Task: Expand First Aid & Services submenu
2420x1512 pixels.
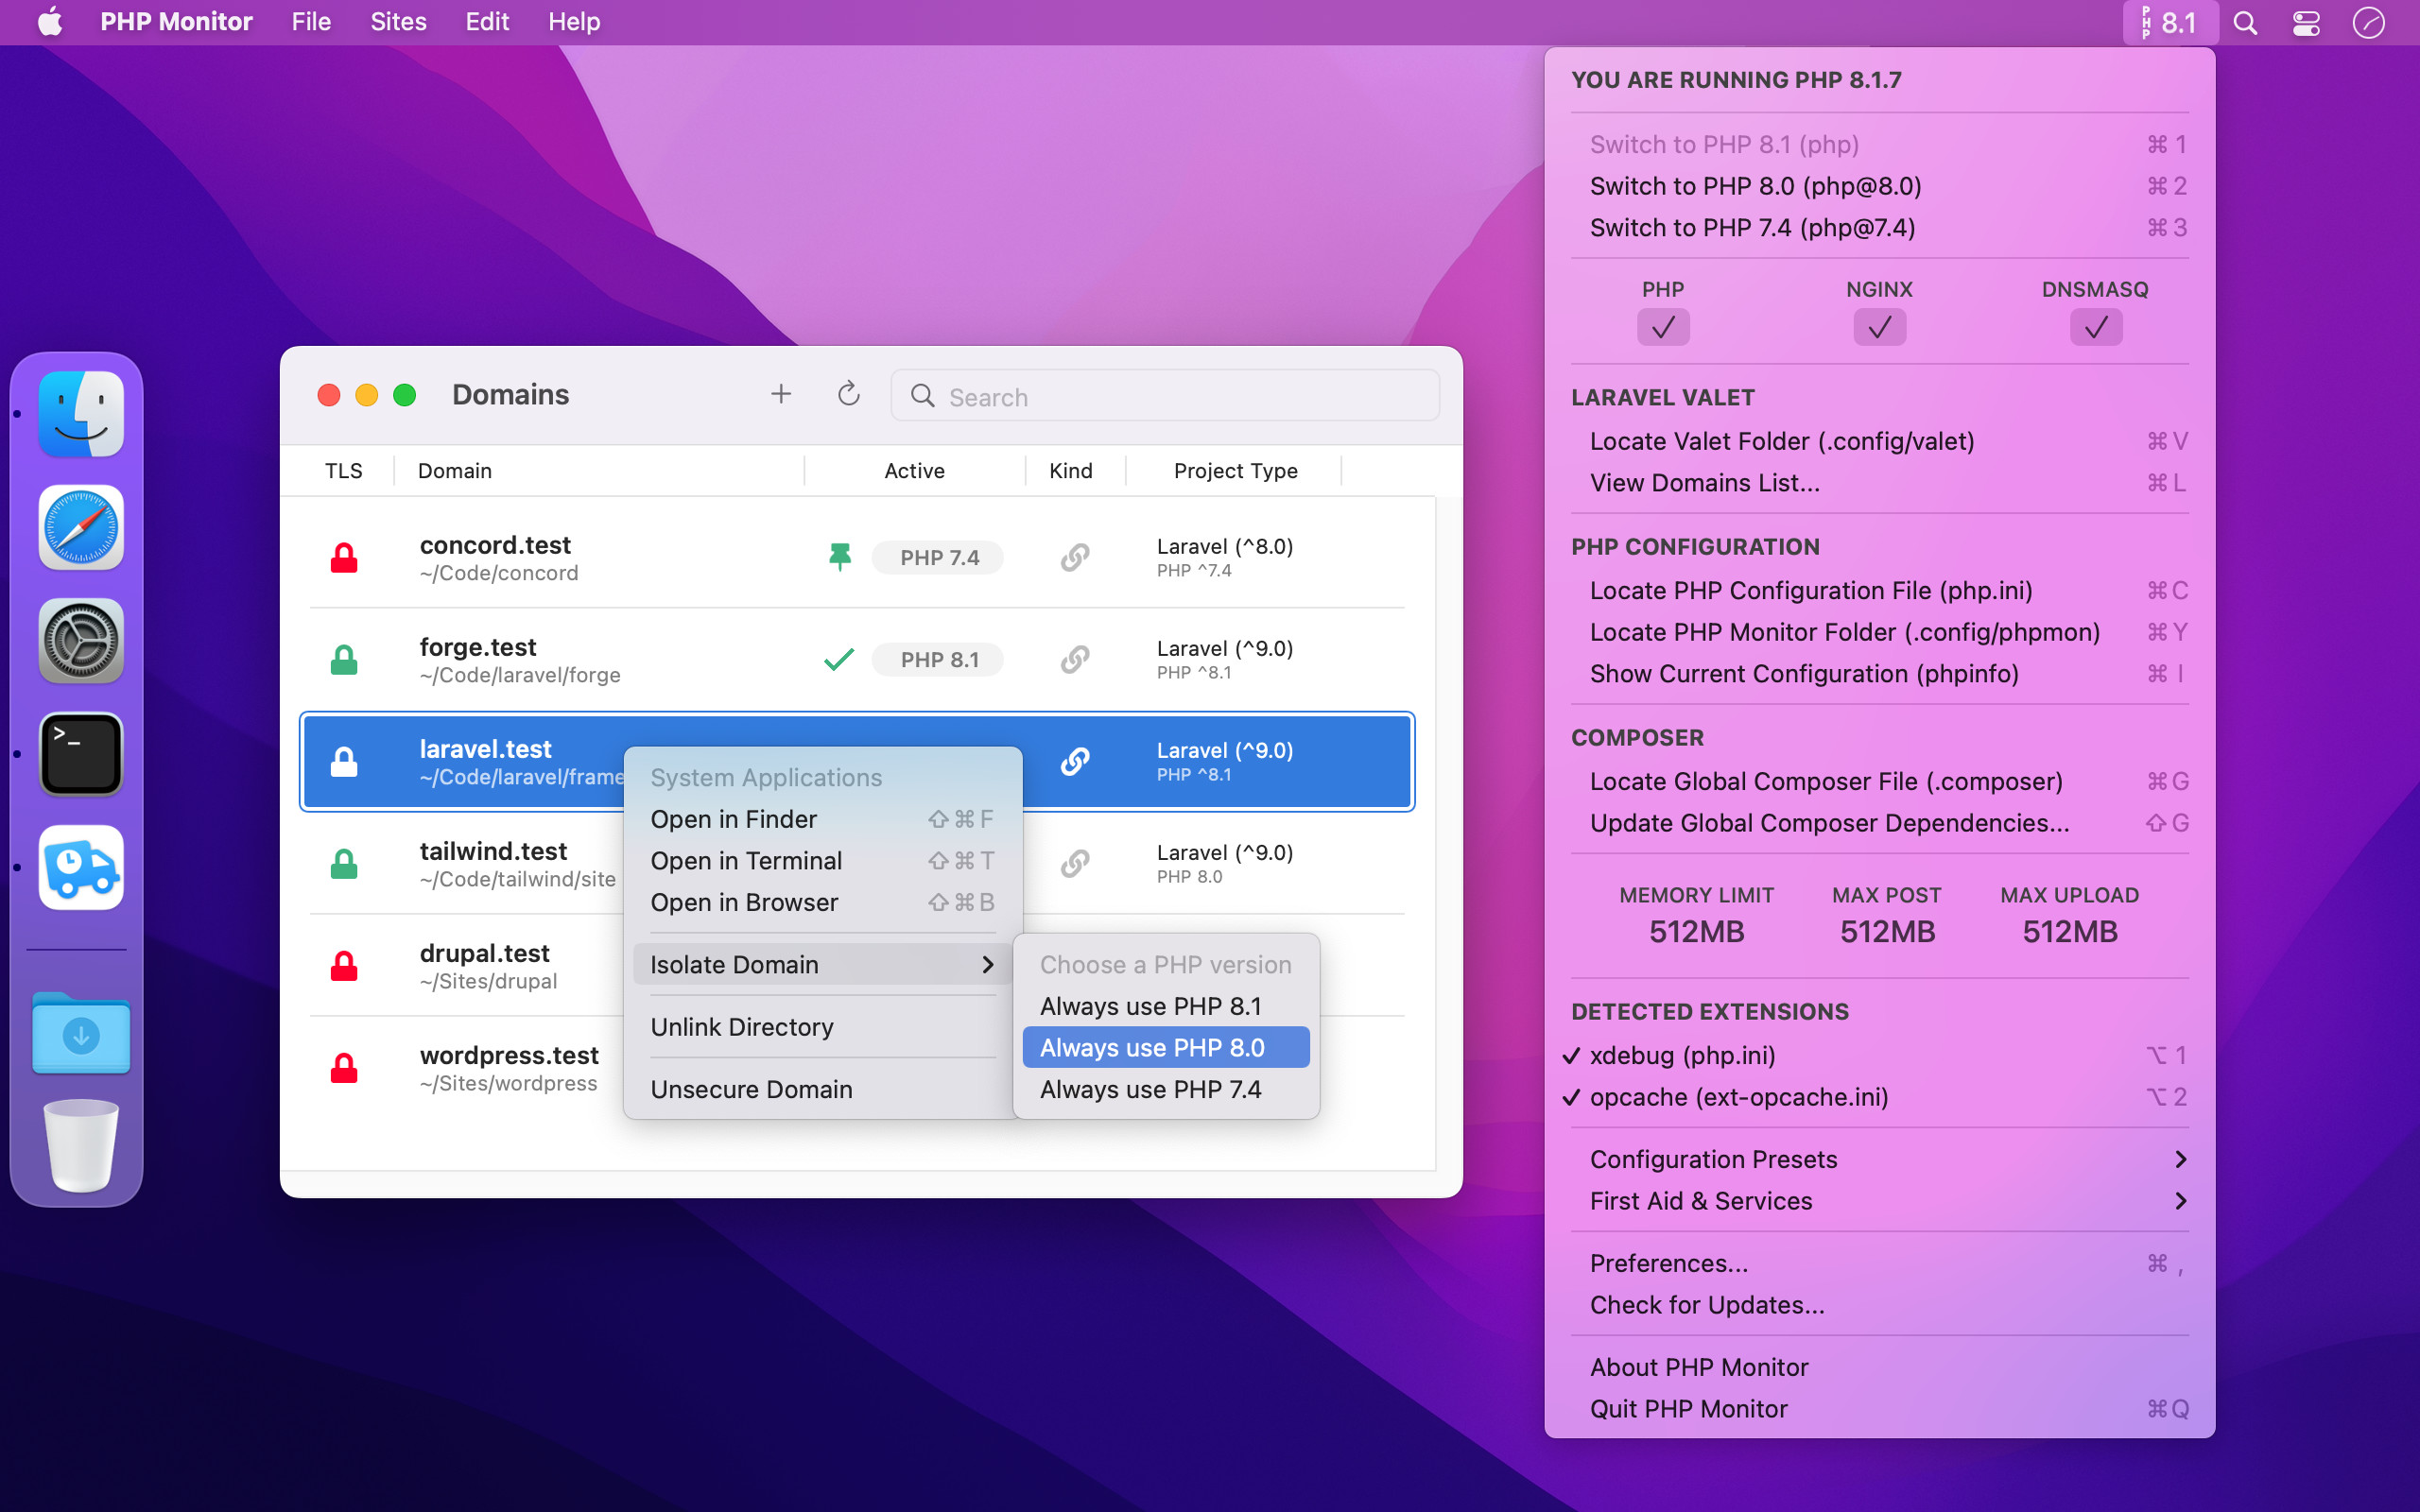Action: (1879, 1201)
